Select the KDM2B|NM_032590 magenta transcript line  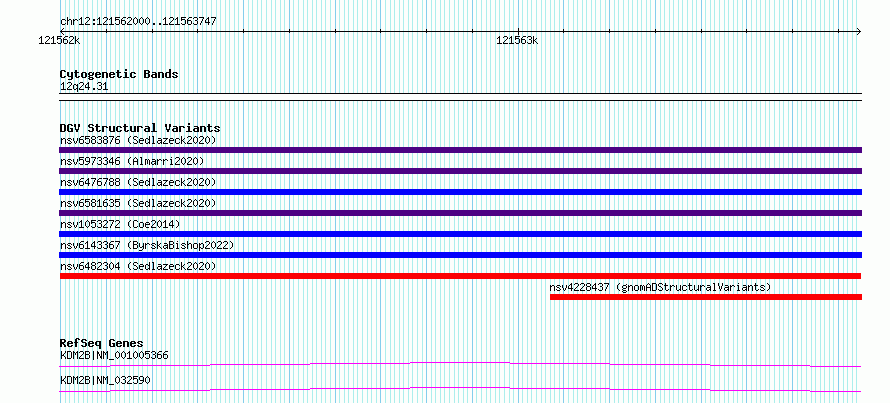(460, 389)
